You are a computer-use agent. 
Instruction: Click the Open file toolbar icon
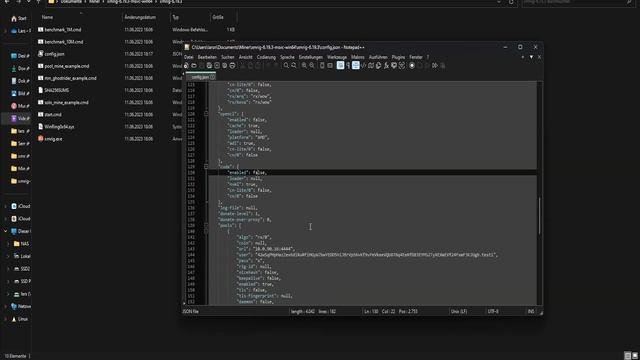(x=194, y=65)
